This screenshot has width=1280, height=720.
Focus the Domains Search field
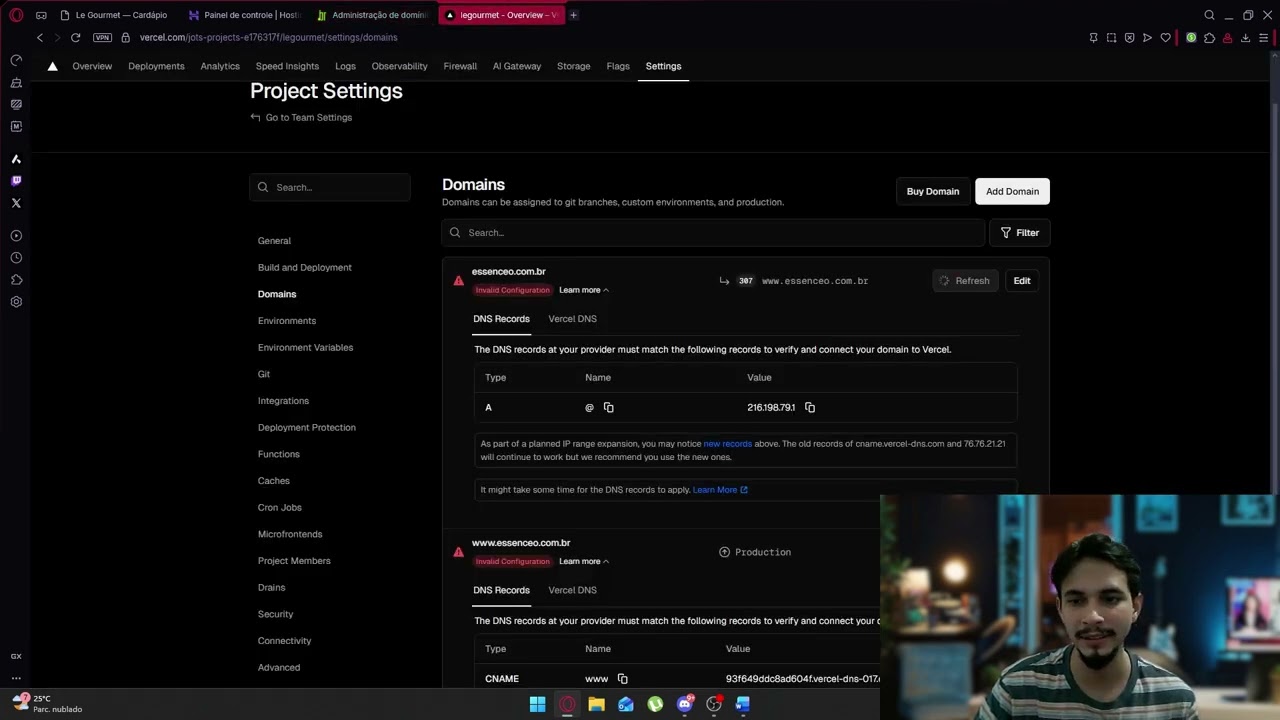click(x=714, y=233)
